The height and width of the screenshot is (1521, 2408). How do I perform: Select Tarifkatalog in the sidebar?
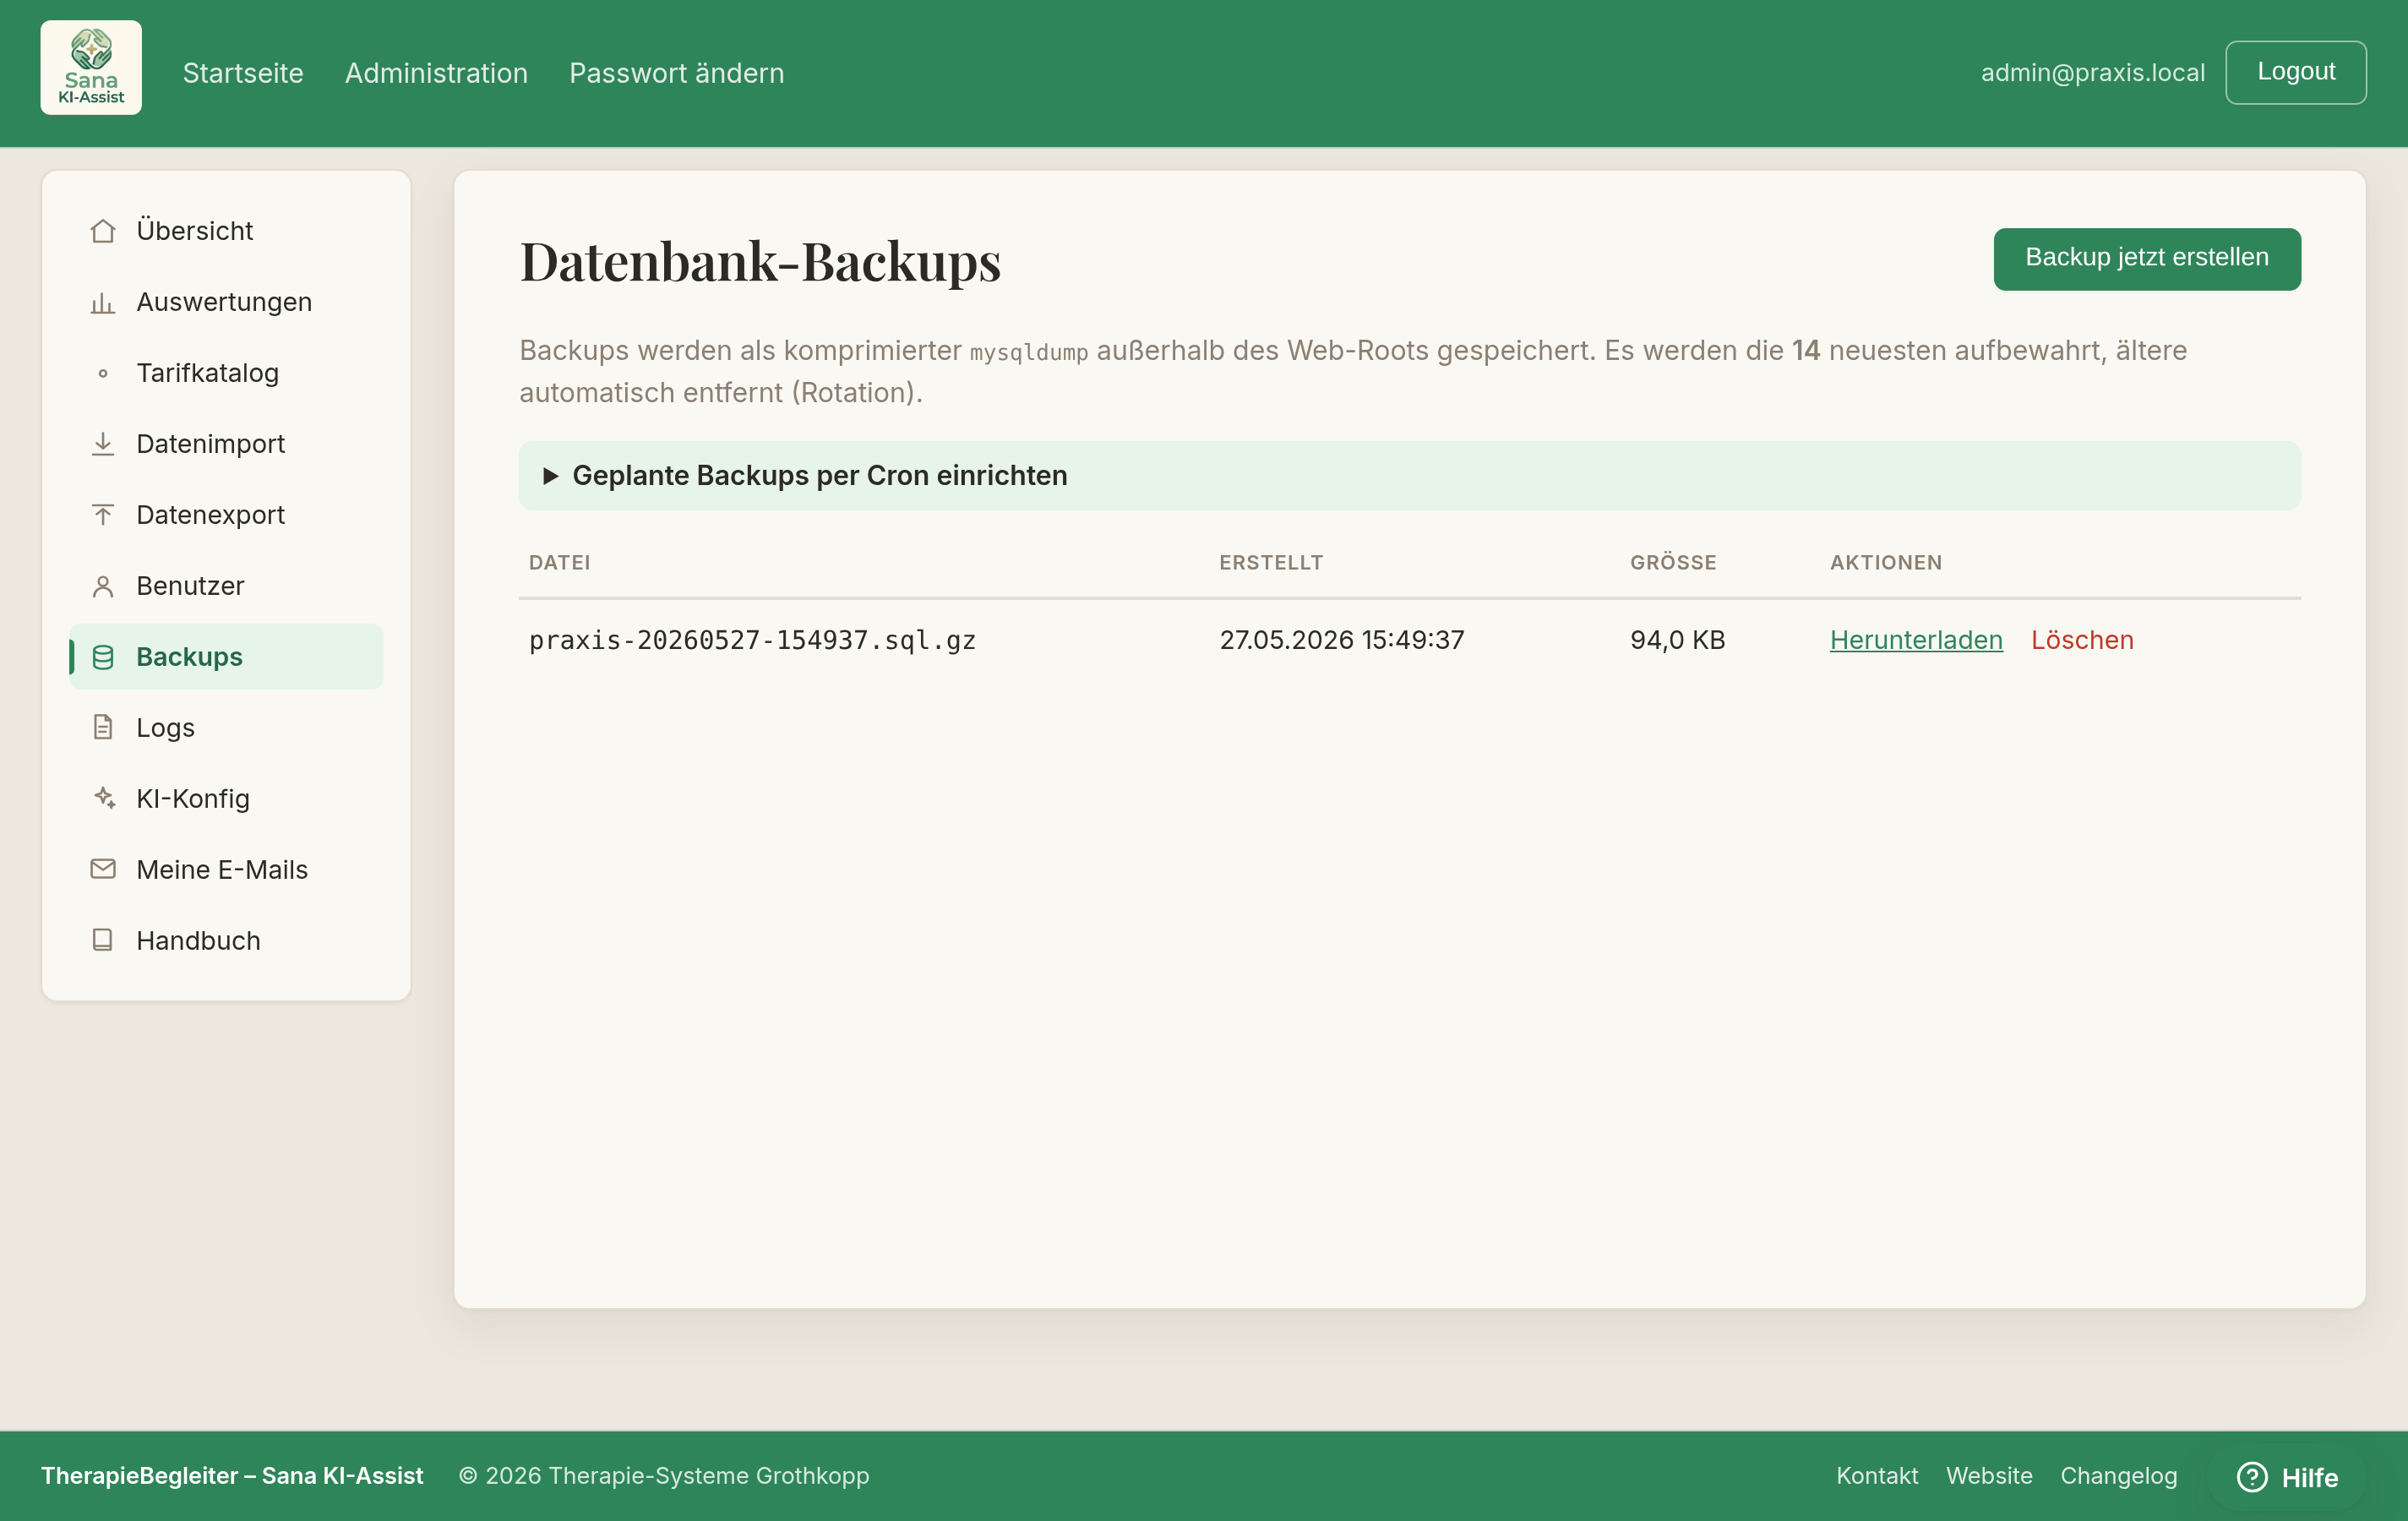coord(226,373)
